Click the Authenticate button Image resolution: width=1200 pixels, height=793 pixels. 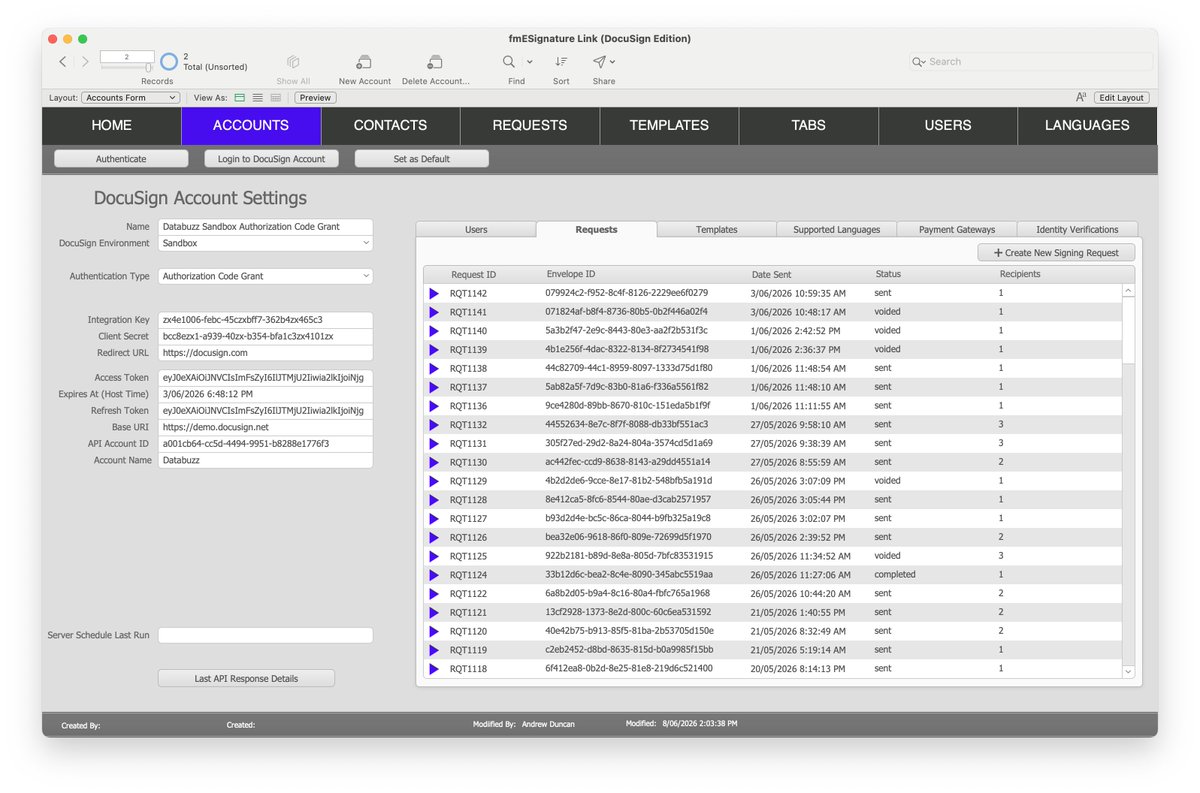[x=121, y=159]
